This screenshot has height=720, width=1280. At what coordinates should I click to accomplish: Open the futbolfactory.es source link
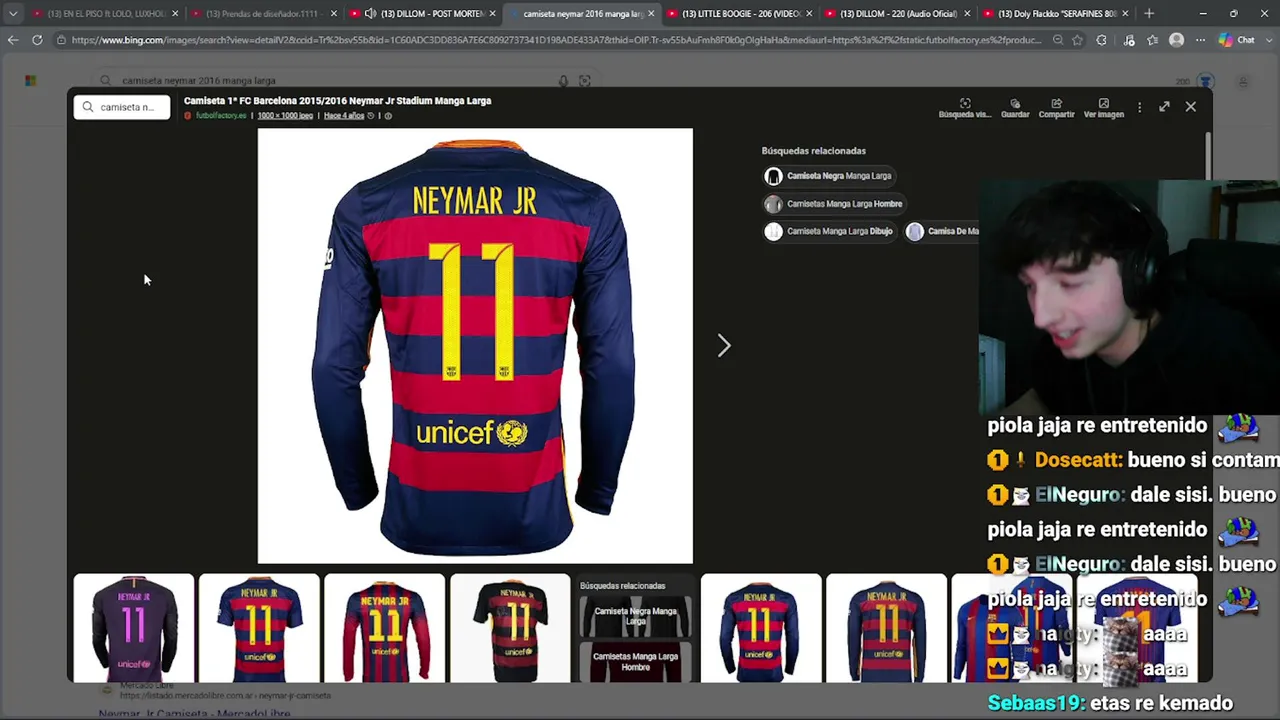coord(220,116)
